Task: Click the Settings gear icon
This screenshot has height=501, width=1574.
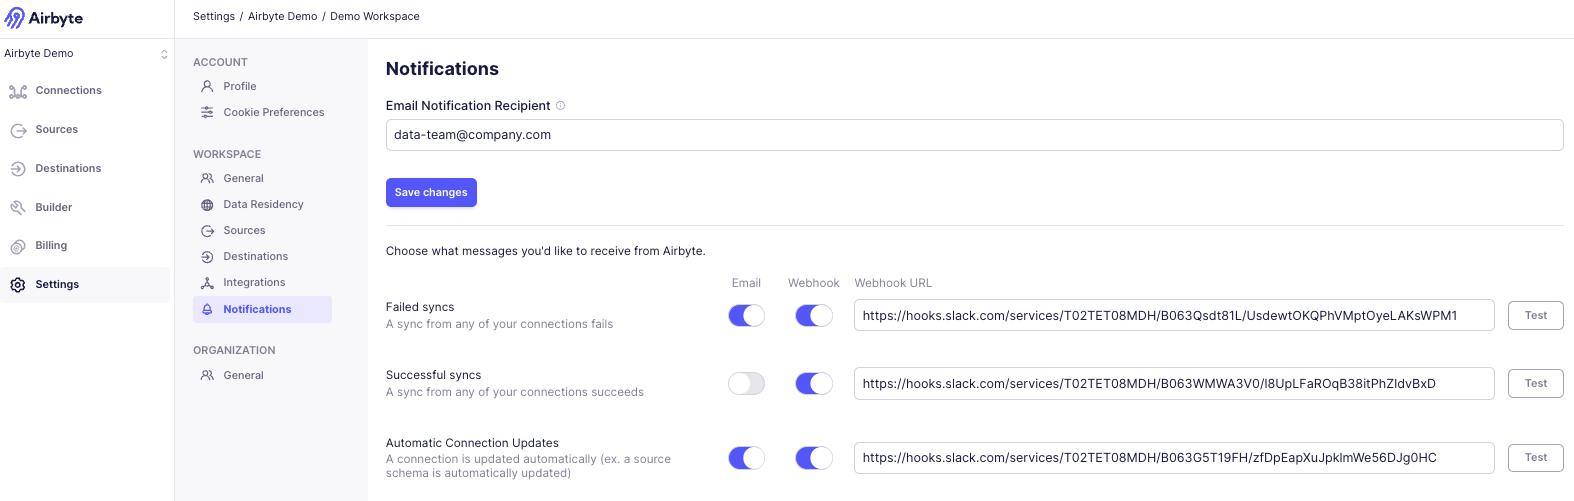Action: 18,285
